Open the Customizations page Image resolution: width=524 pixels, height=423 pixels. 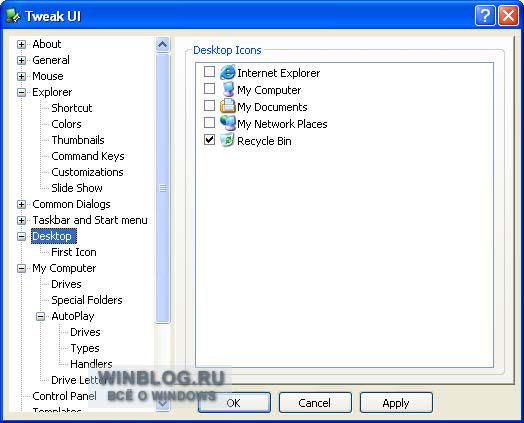click(x=88, y=172)
